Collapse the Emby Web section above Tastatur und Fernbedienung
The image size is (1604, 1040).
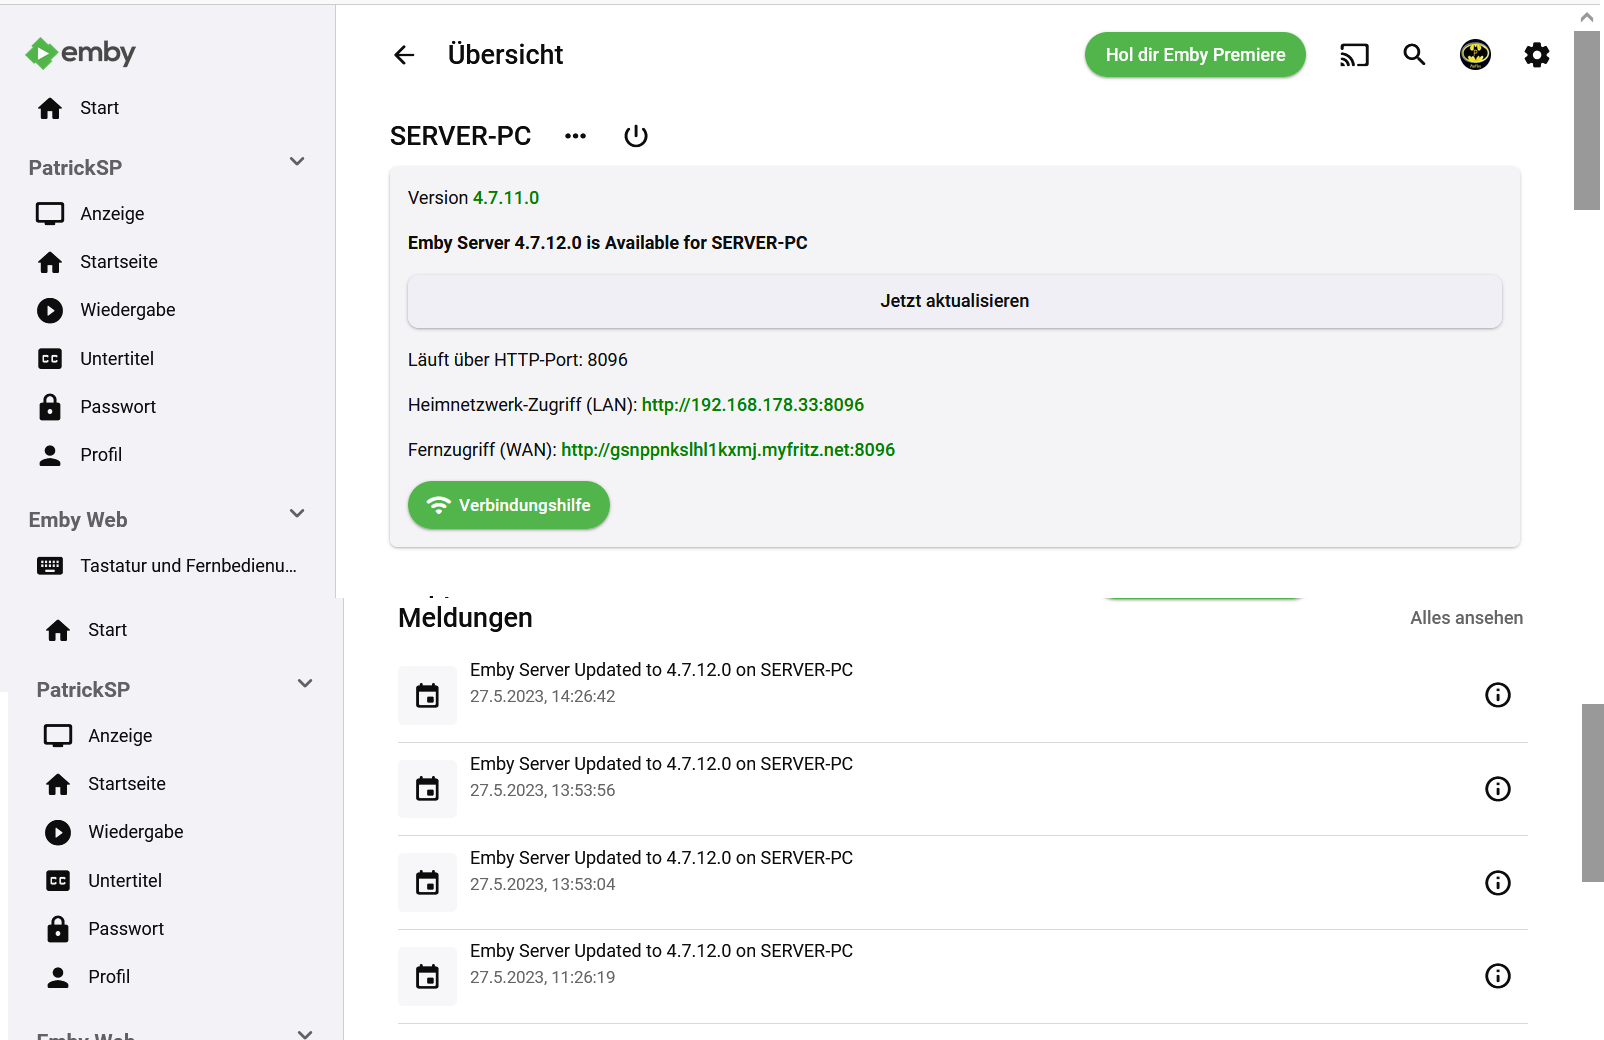[297, 514]
